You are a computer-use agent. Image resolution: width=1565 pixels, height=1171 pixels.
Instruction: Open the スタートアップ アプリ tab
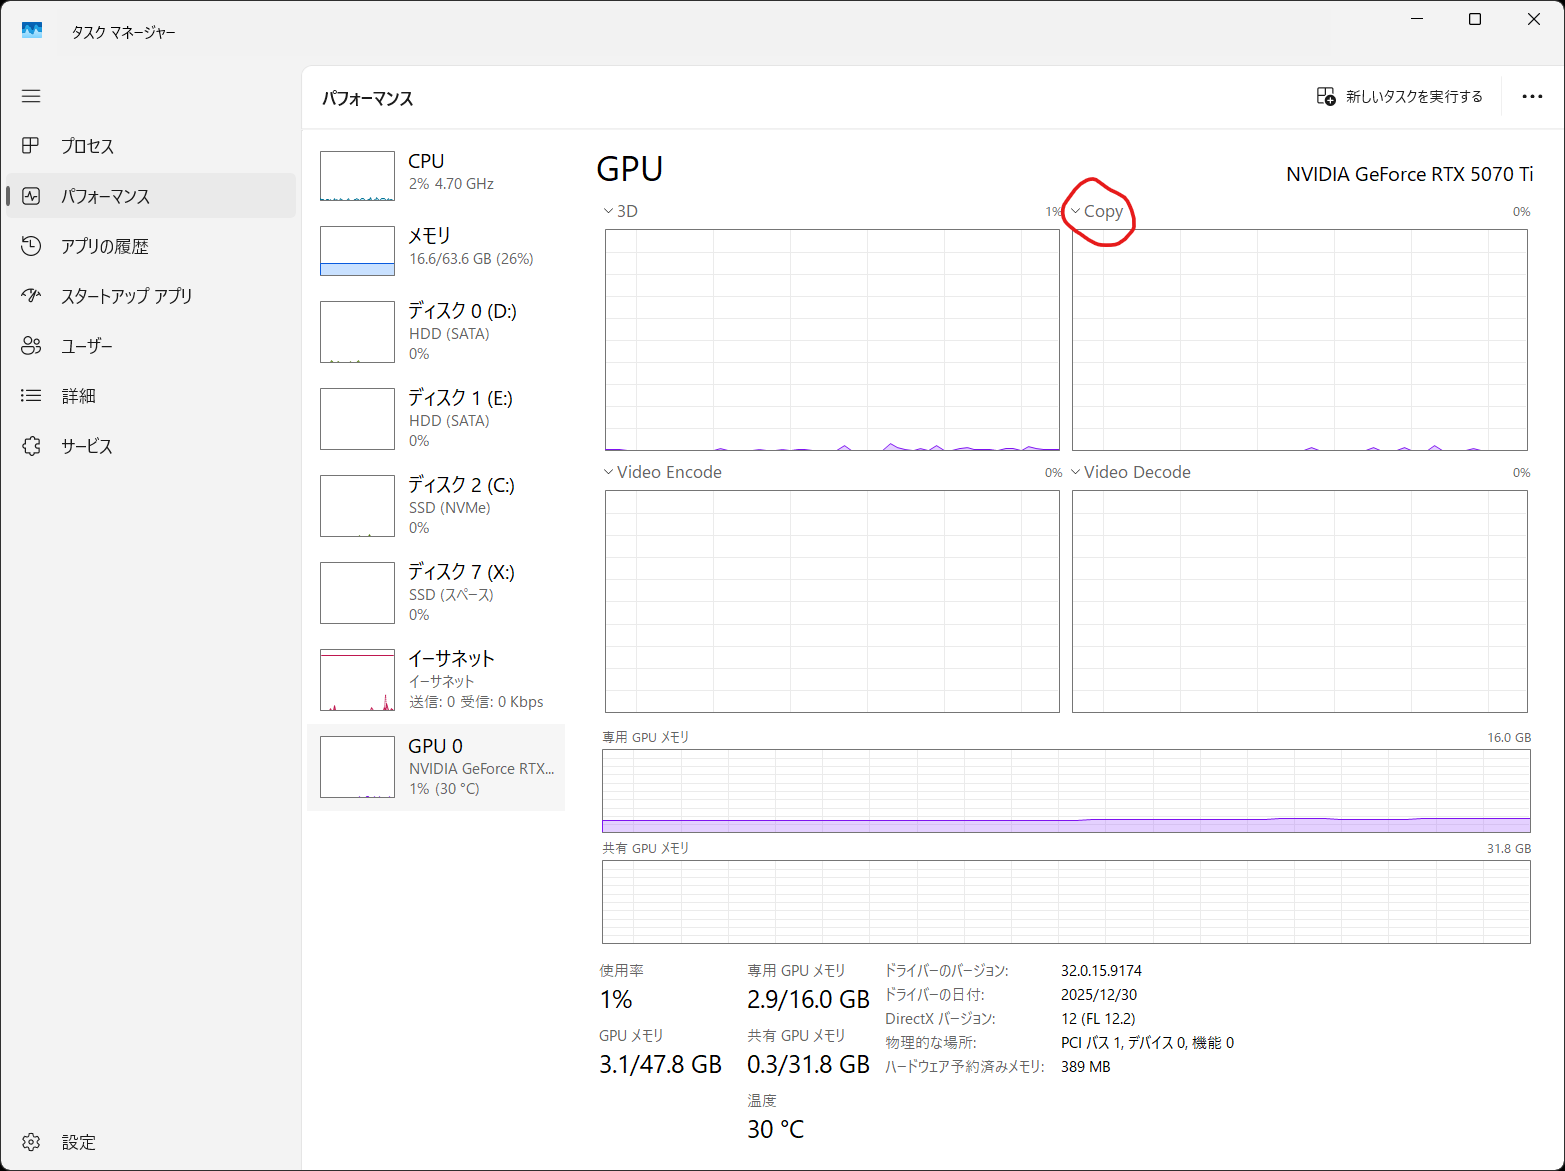point(151,296)
